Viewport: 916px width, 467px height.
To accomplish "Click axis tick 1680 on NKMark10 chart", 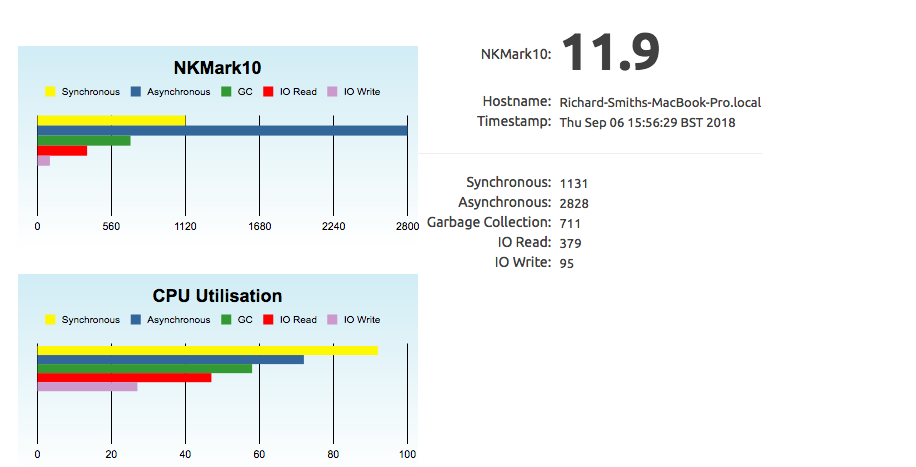I will [x=259, y=226].
